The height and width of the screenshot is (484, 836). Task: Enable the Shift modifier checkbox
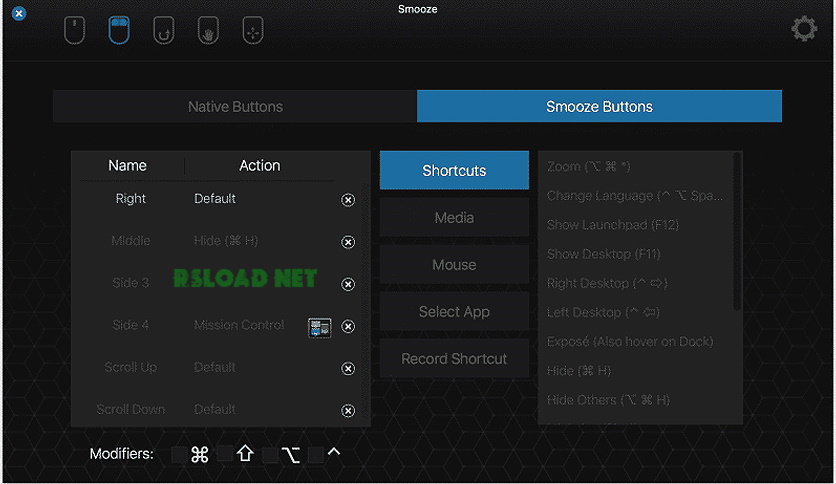224,454
